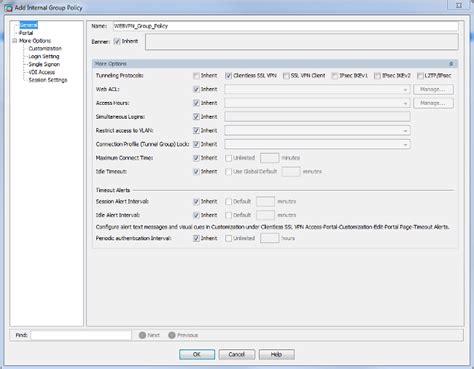Click the Banner text area
This screenshot has height=369, width=474.
(302, 42)
